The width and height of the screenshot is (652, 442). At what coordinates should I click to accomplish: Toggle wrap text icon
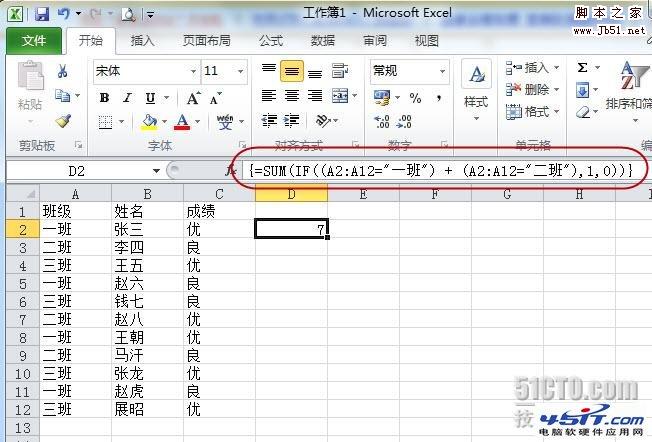pos(340,71)
